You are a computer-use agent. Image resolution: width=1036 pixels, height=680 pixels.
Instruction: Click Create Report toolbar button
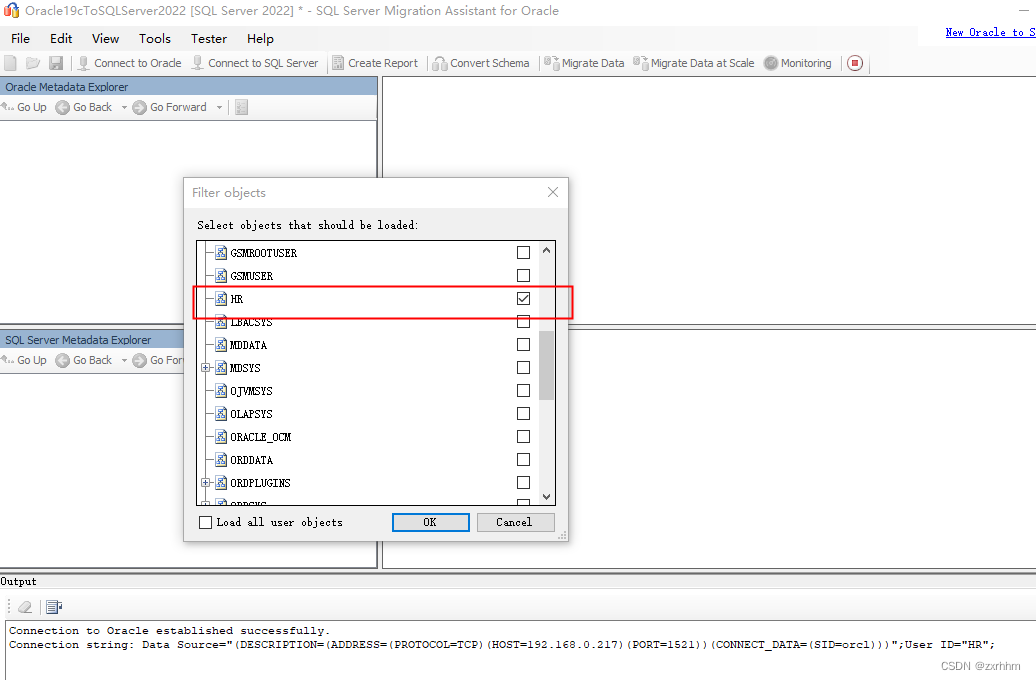tap(375, 63)
